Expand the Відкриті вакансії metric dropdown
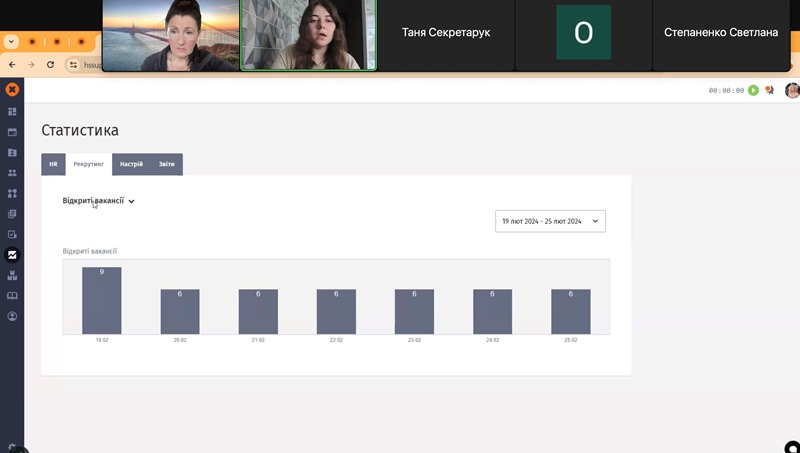This screenshot has width=800, height=453. click(x=98, y=200)
